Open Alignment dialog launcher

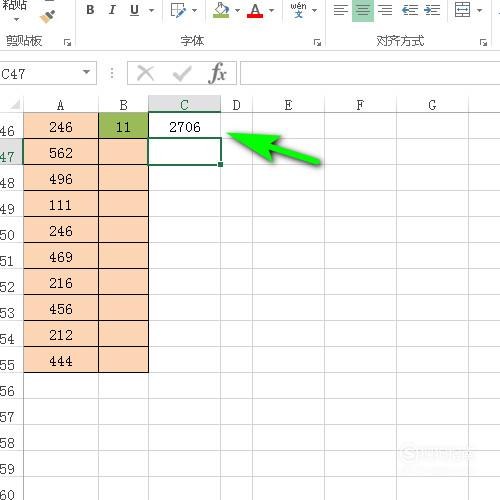[x=483, y=43]
